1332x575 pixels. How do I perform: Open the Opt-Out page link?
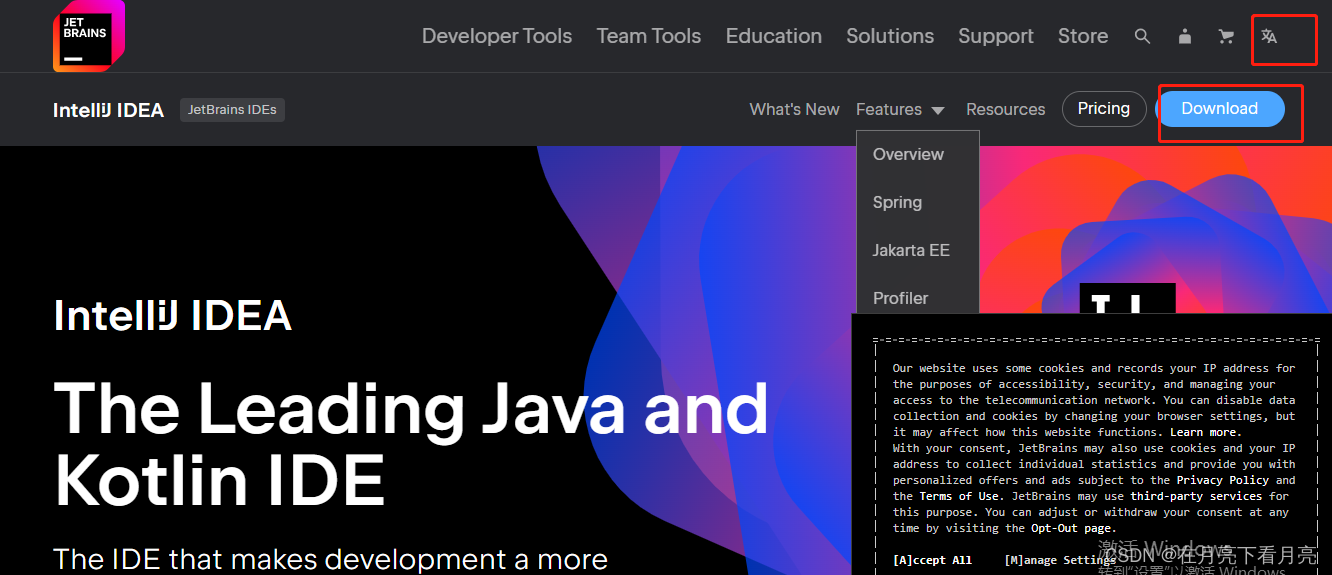pos(1071,528)
